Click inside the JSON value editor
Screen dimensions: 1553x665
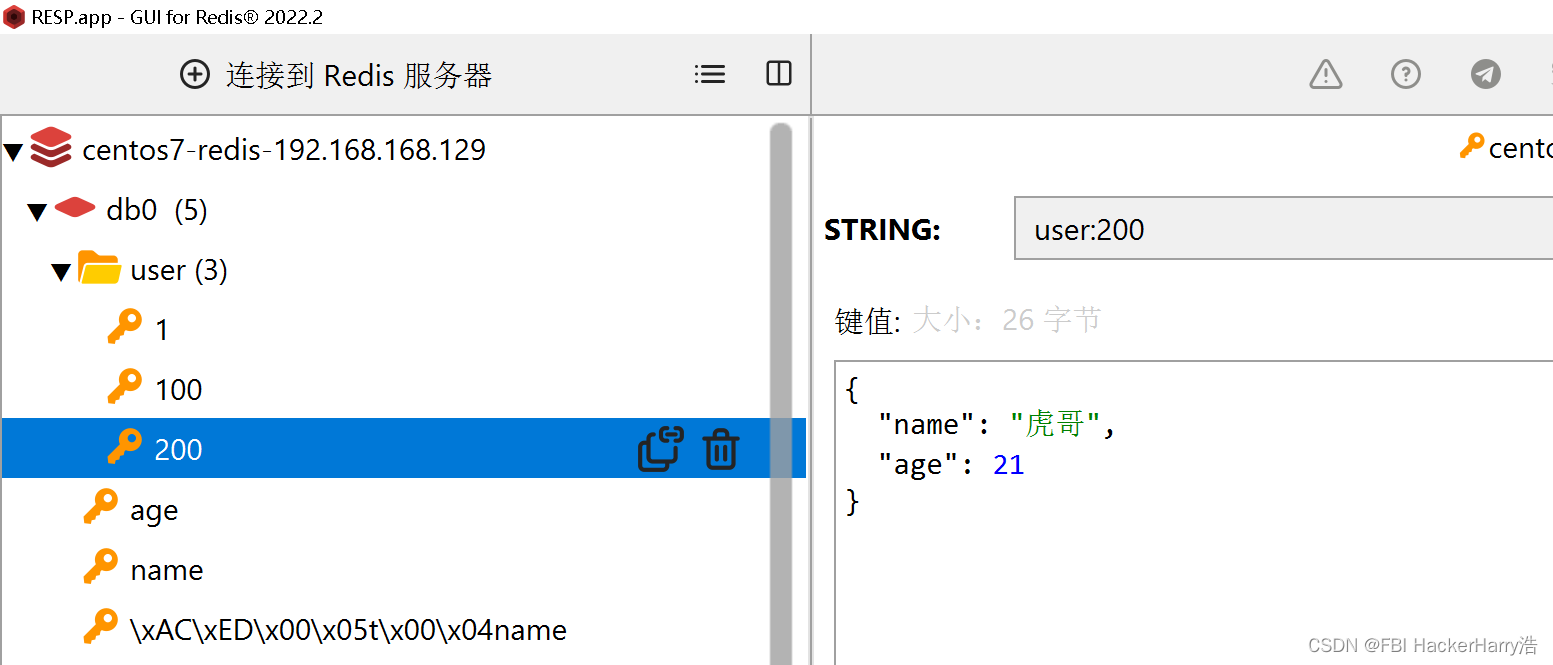point(1194,513)
